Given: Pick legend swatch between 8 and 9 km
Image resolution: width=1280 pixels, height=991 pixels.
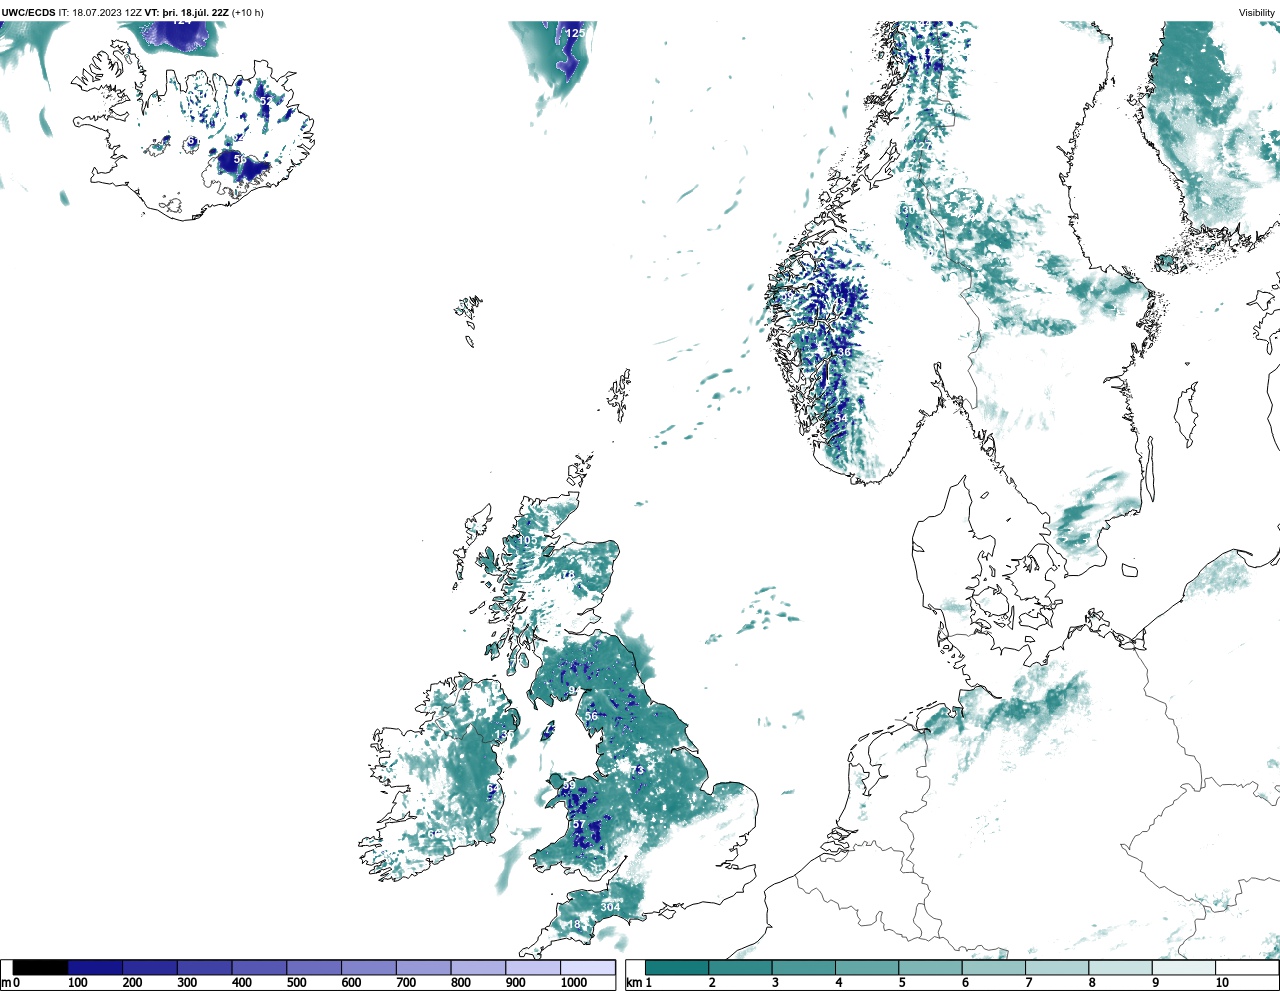Looking at the screenshot, I should point(1120,968).
